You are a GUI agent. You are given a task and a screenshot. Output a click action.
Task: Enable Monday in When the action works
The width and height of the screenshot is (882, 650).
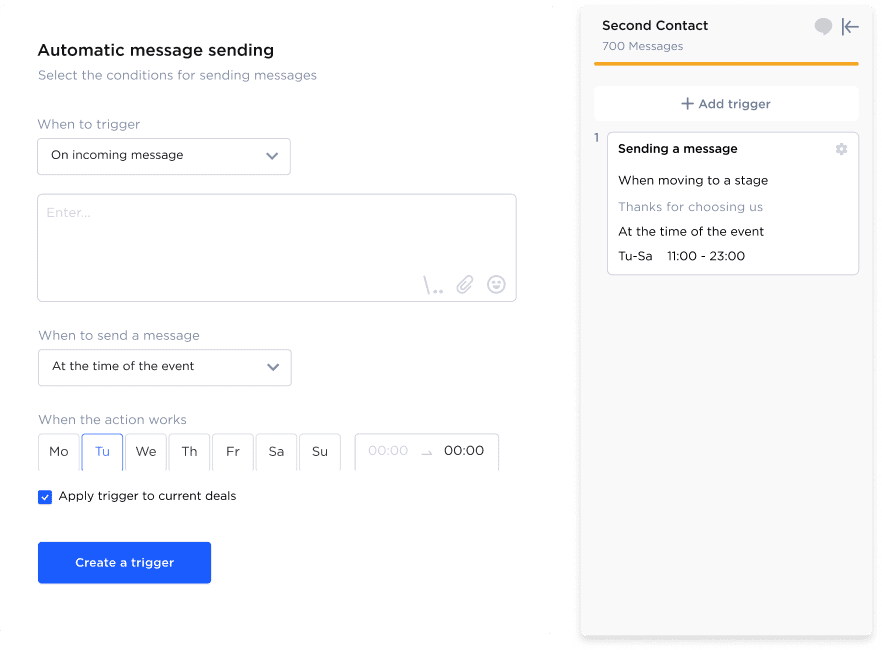click(x=58, y=452)
